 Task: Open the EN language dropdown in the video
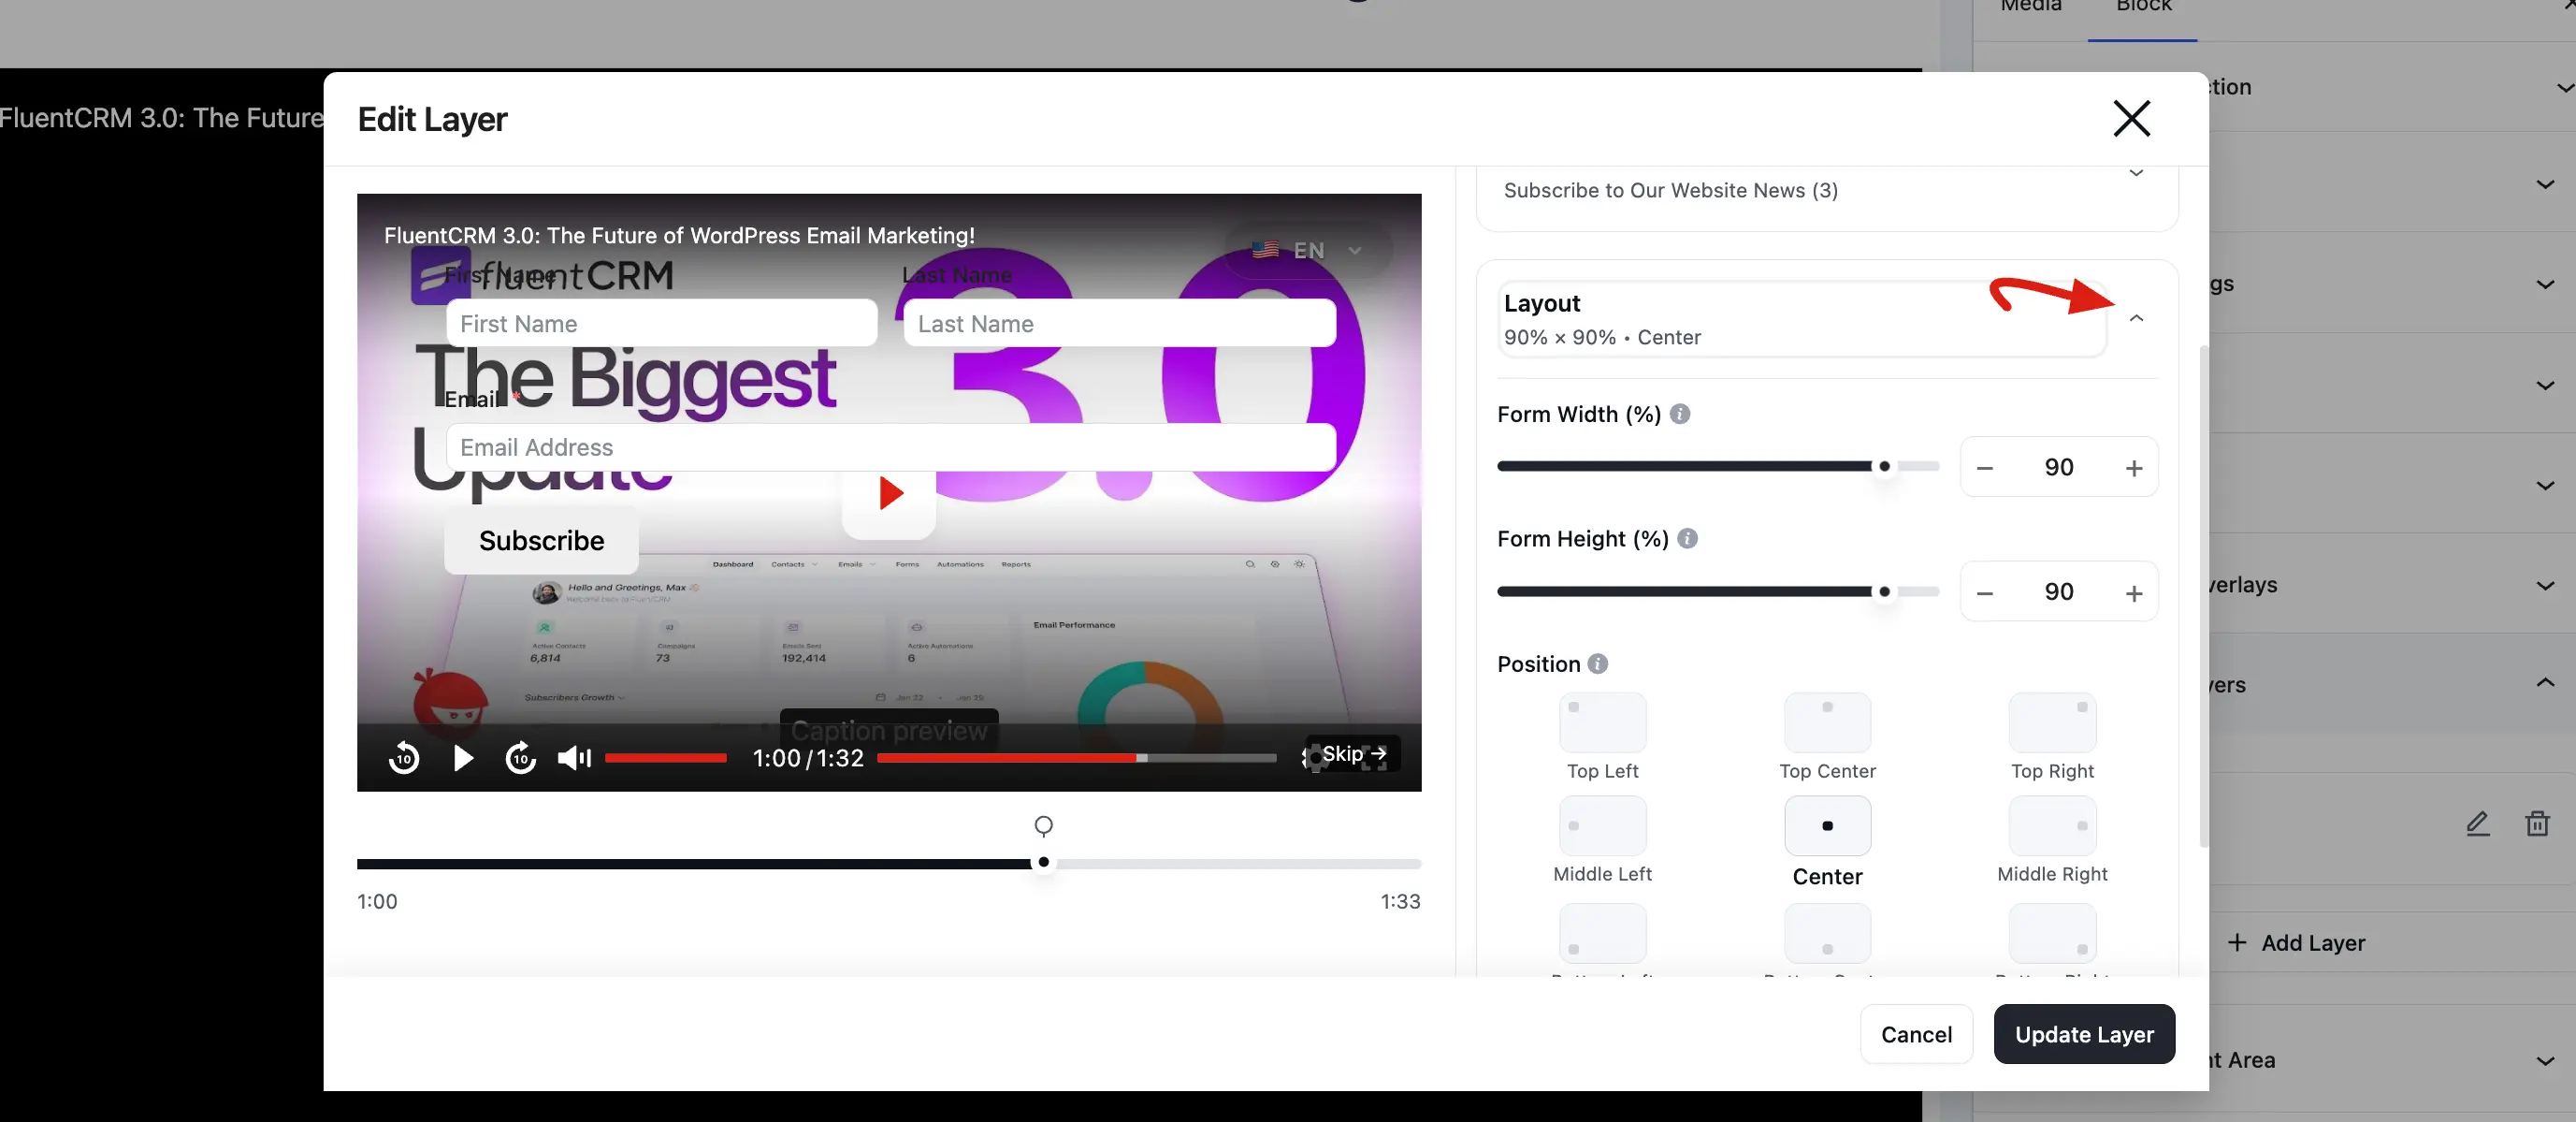point(1308,250)
